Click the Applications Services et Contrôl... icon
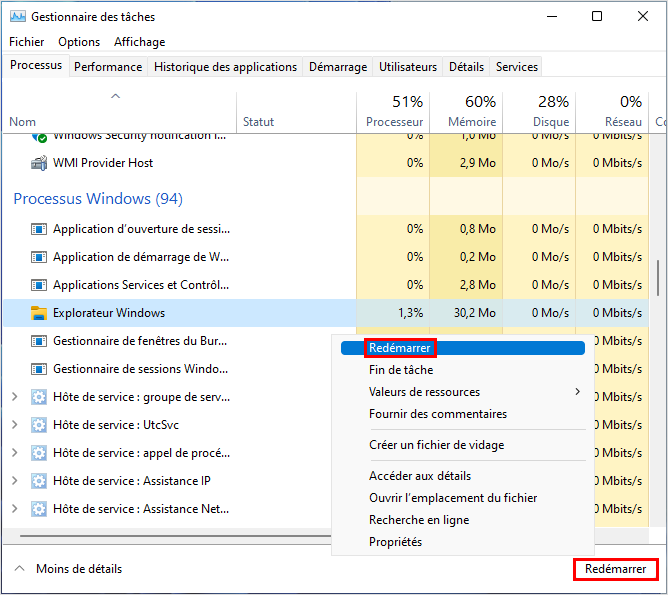 [x=39, y=285]
